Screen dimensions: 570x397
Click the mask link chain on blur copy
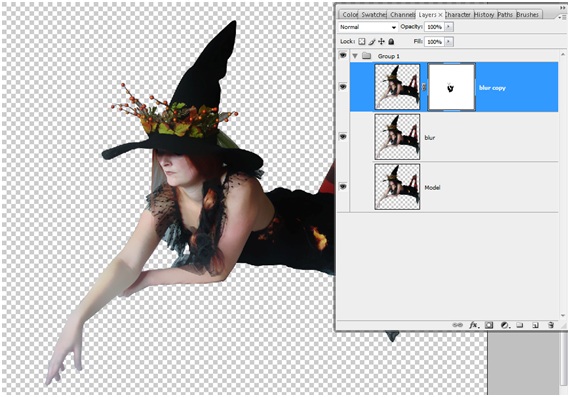424,87
